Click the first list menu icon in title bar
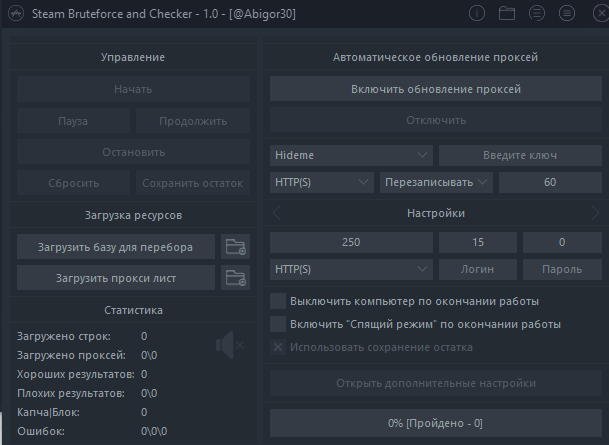The image size is (609, 445). coord(536,14)
